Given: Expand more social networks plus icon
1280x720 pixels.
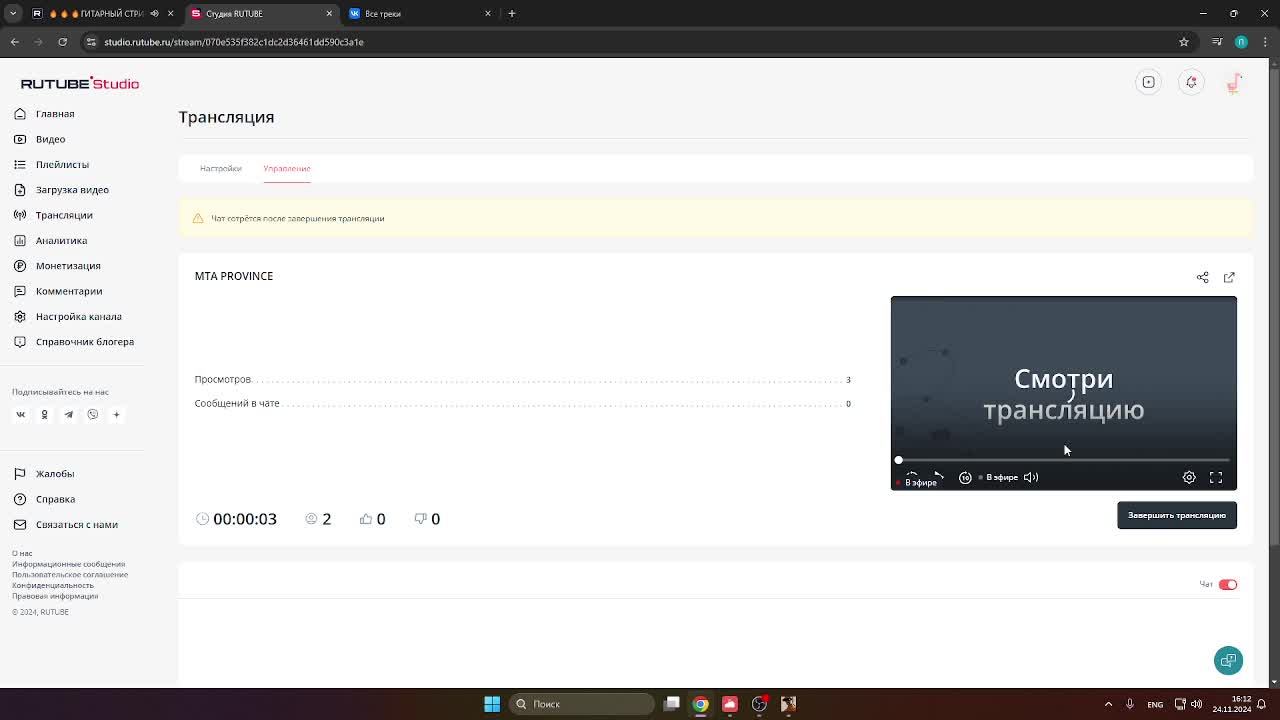Looking at the screenshot, I should tap(116, 414).
